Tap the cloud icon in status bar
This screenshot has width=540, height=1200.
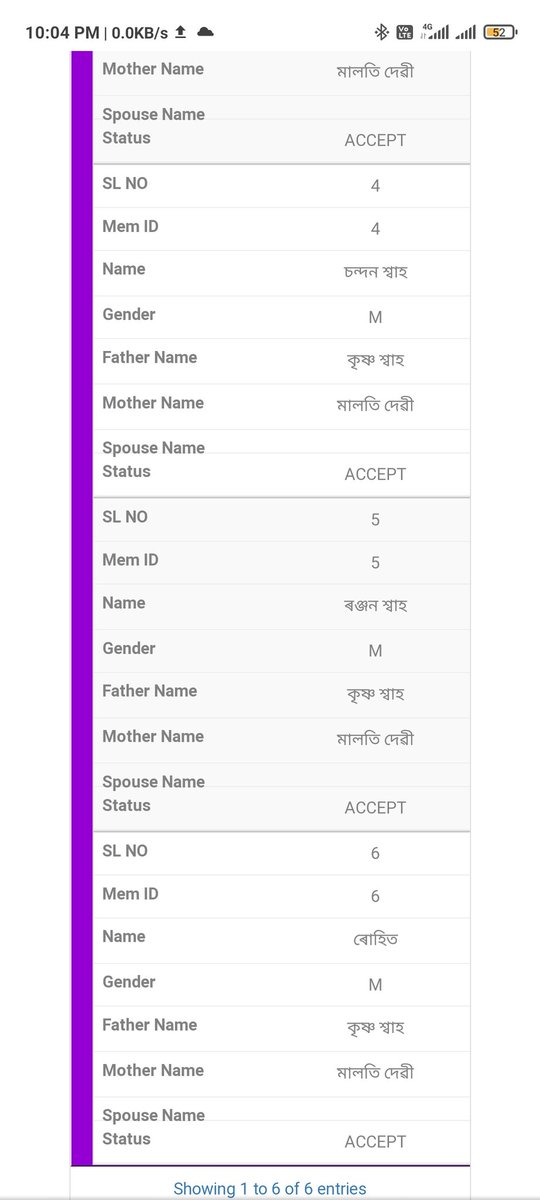pos(205,32)
